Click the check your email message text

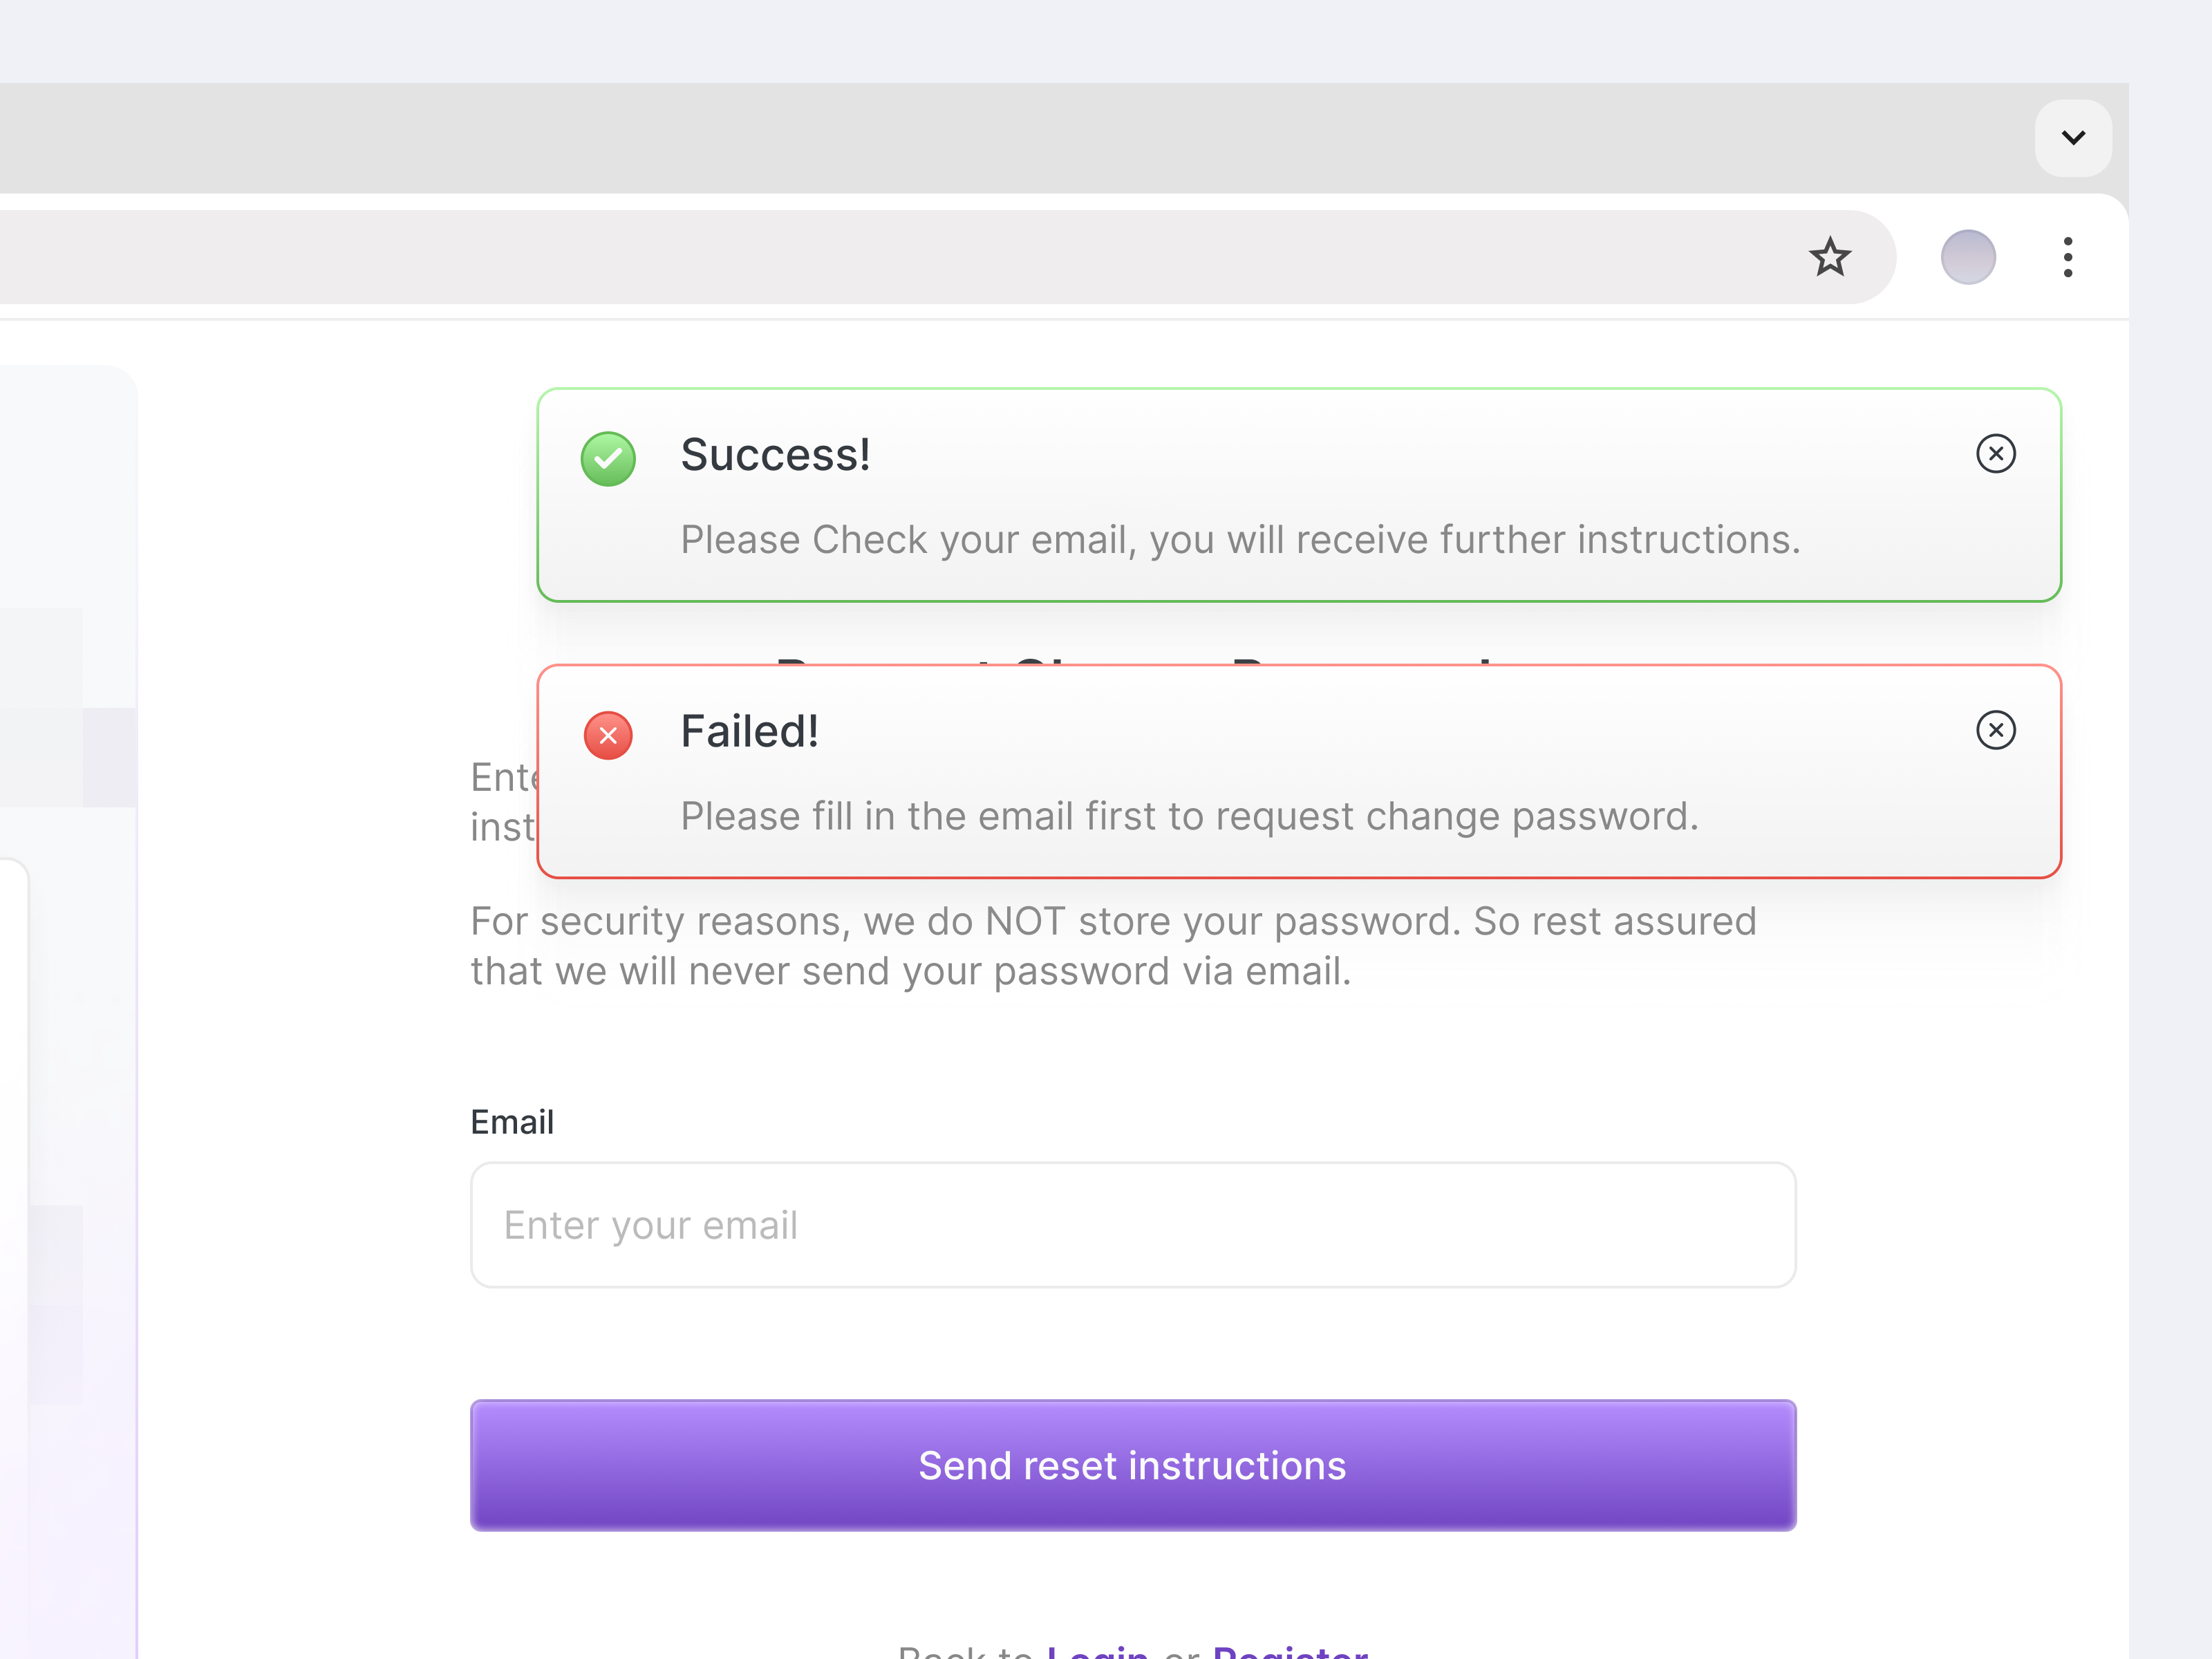[x=1240, y=540]
